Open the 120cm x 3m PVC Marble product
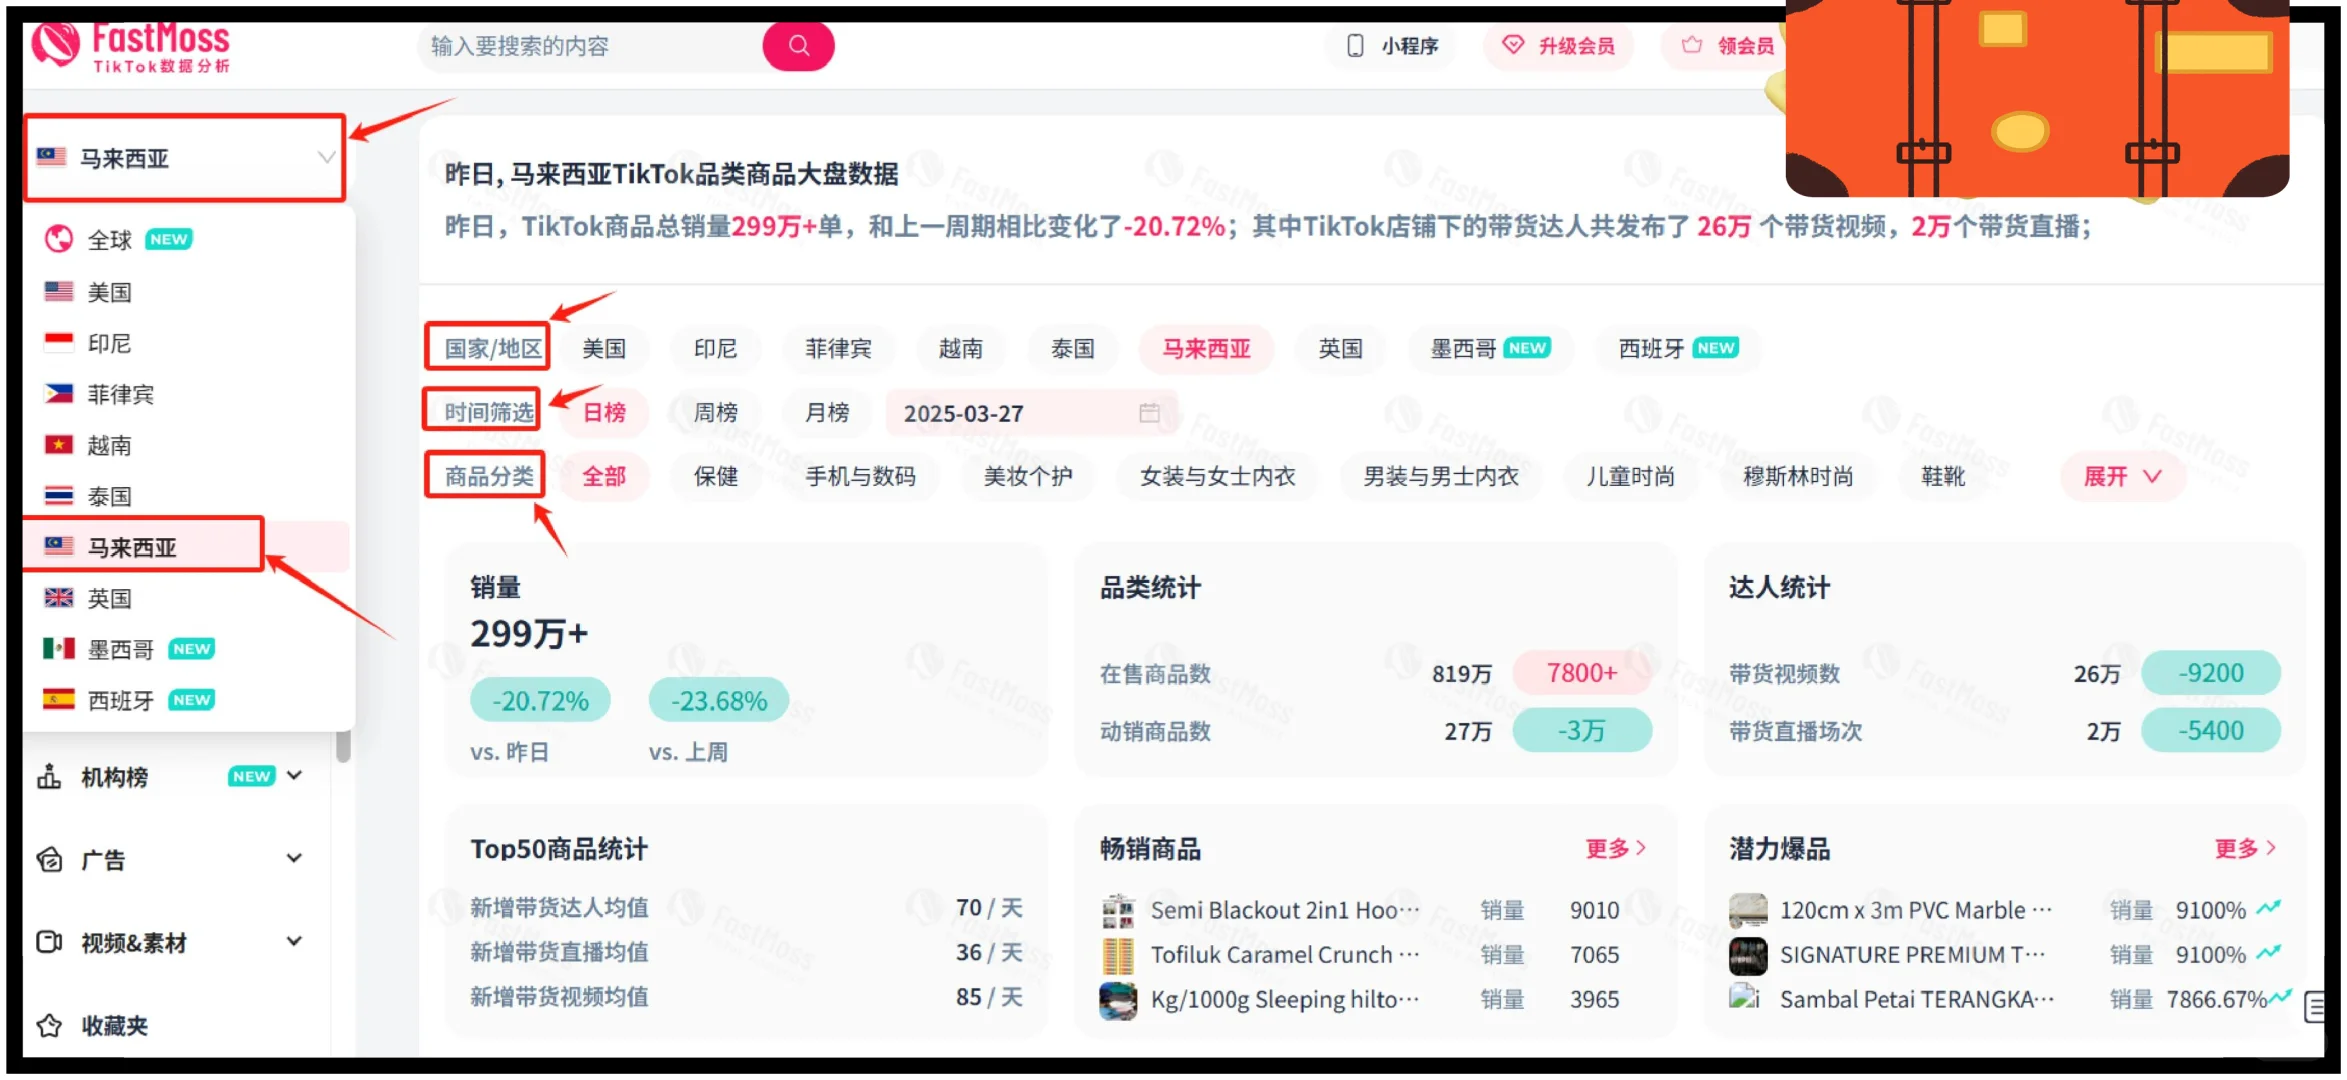 point(1915,910)
